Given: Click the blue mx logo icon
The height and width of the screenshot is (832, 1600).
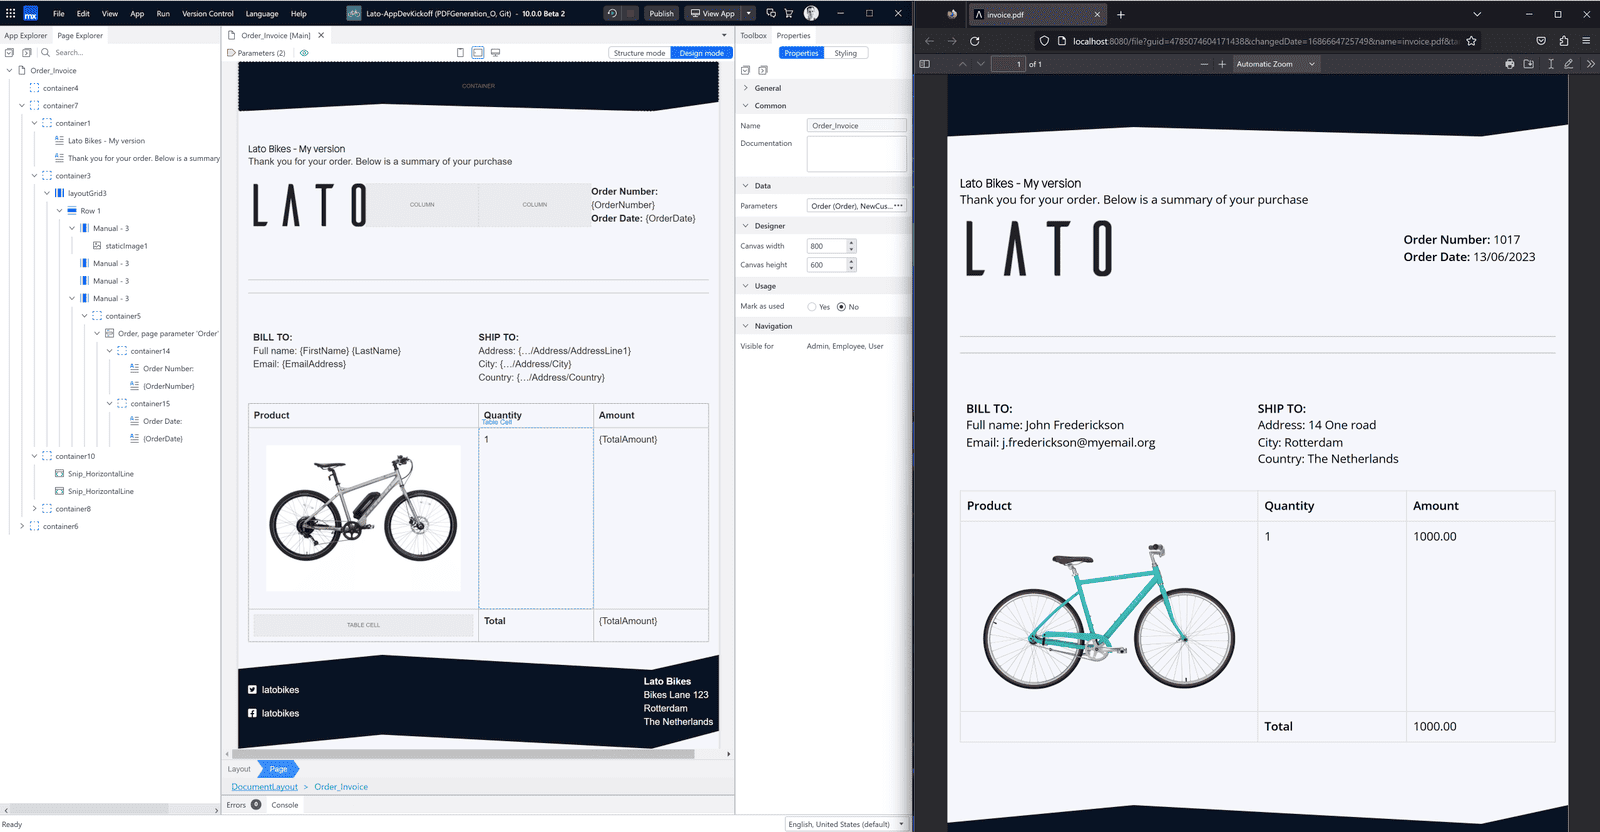Looking at the screenshot, I should (x=30, y=13).
